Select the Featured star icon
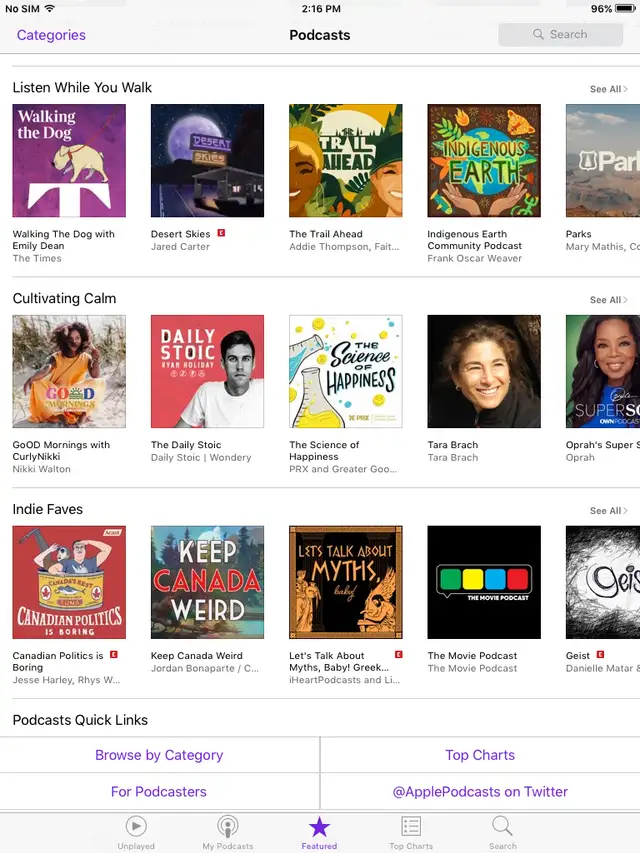640x853 pixels. [319, 827]
